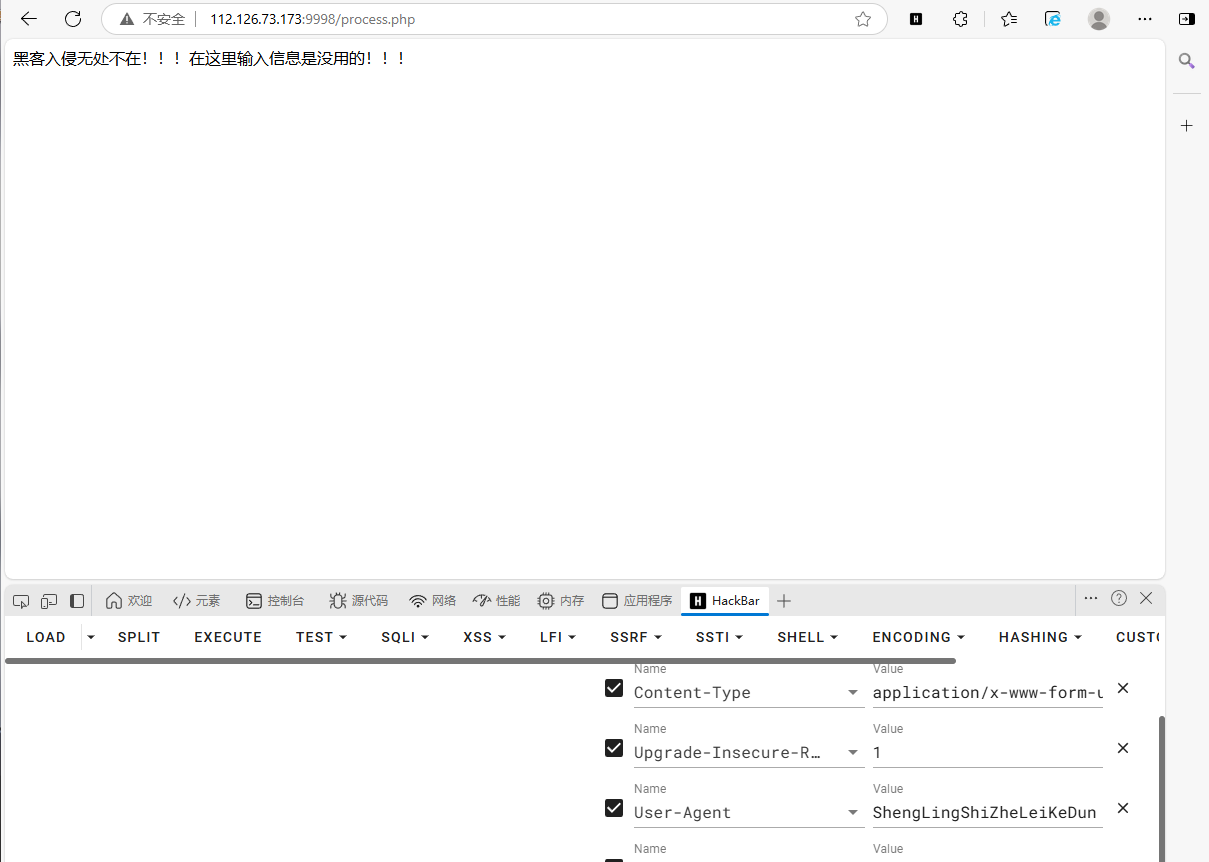Close the DevTools panel

point(1146,598)
